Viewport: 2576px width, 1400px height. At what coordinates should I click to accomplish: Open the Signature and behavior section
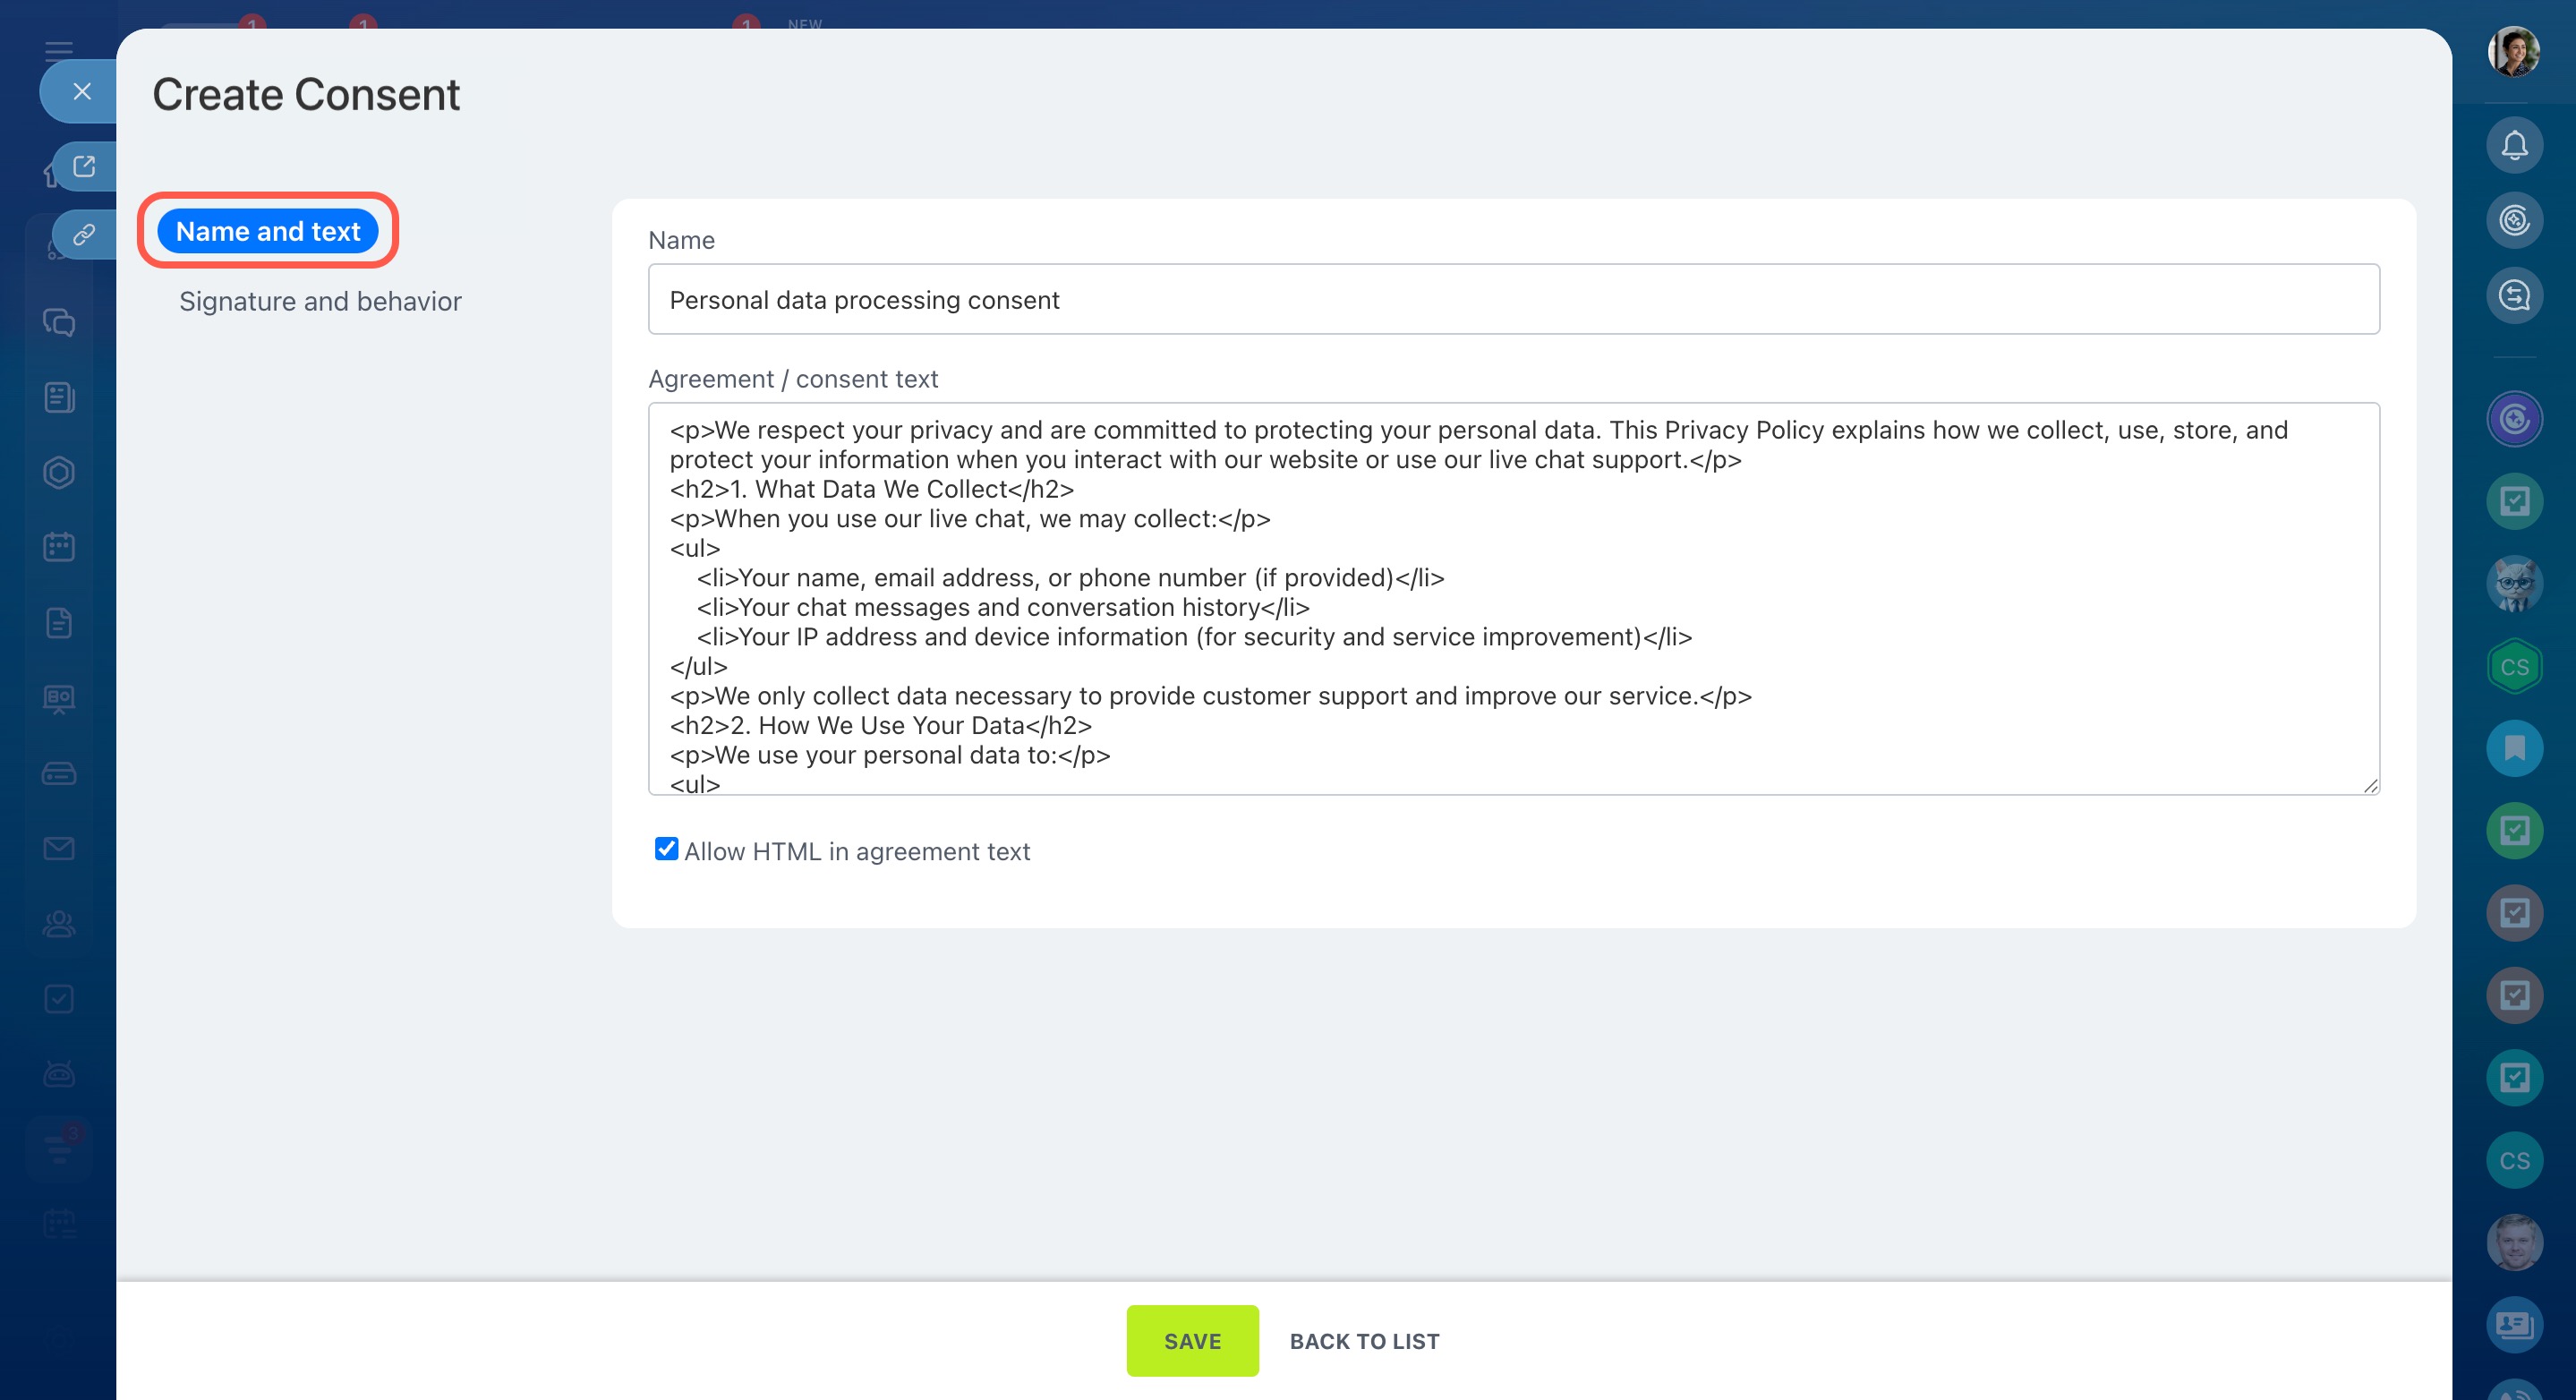320,301
